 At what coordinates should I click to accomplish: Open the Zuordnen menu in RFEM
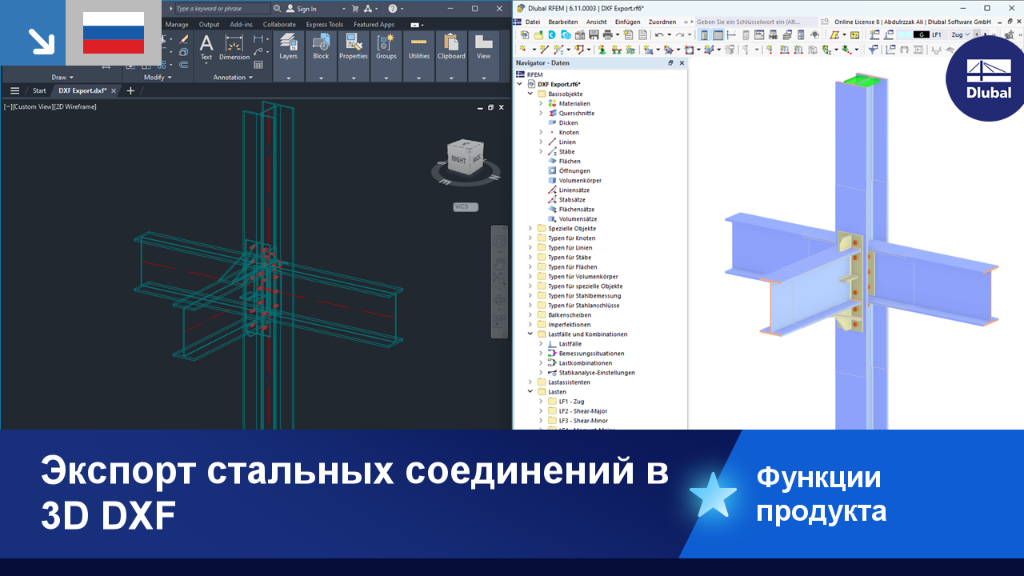pos(662,22)
